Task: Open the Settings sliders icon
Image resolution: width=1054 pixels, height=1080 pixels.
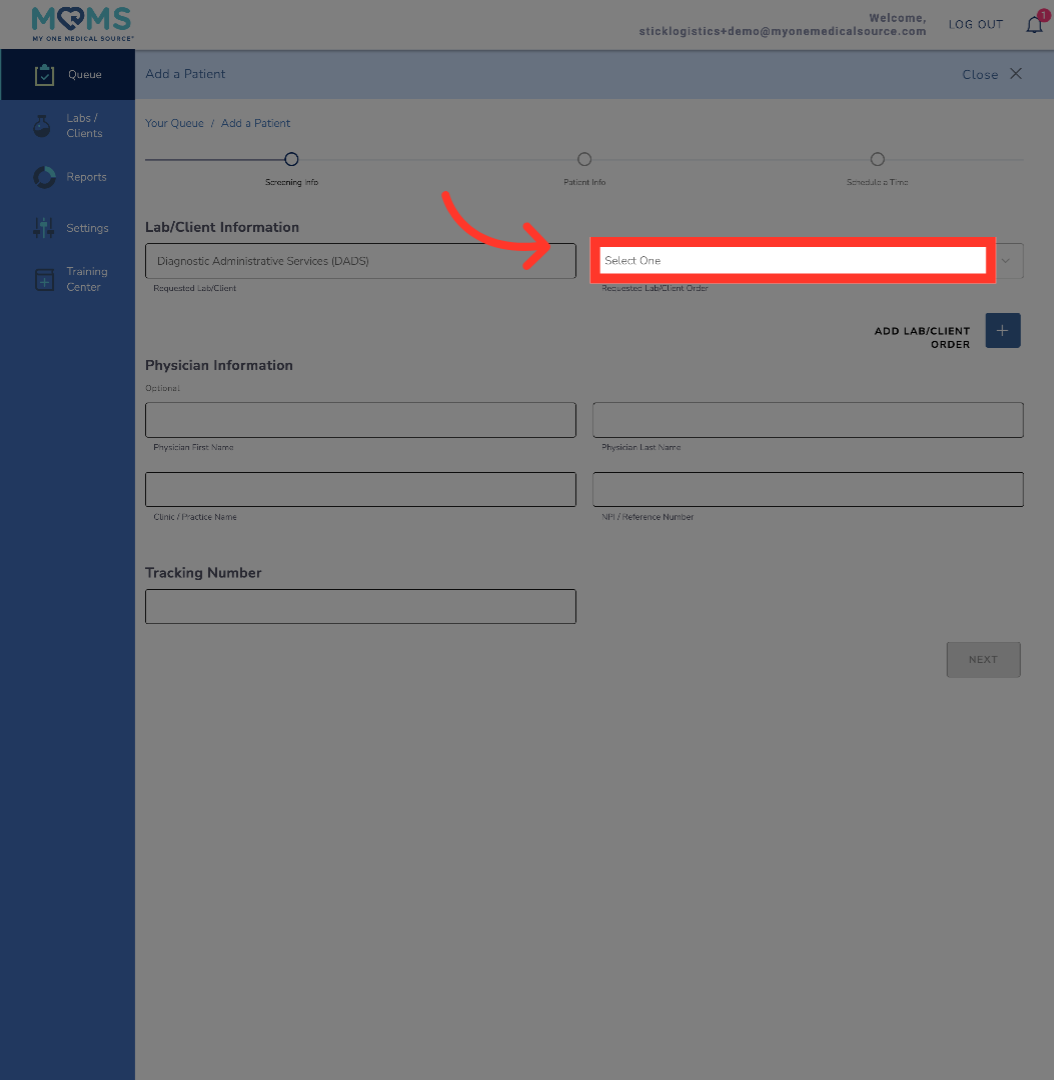Action: point(44,227)
